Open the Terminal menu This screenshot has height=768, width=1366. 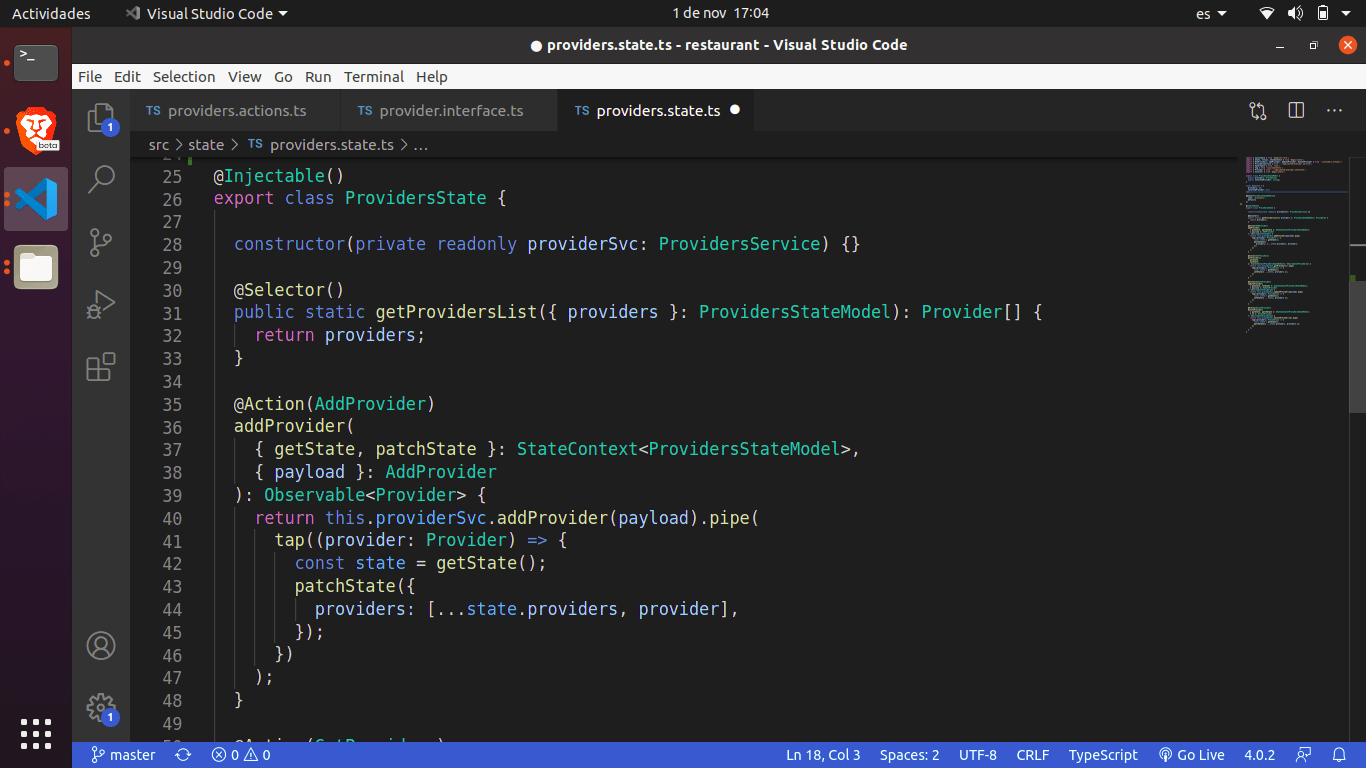[x=373, y=77]
